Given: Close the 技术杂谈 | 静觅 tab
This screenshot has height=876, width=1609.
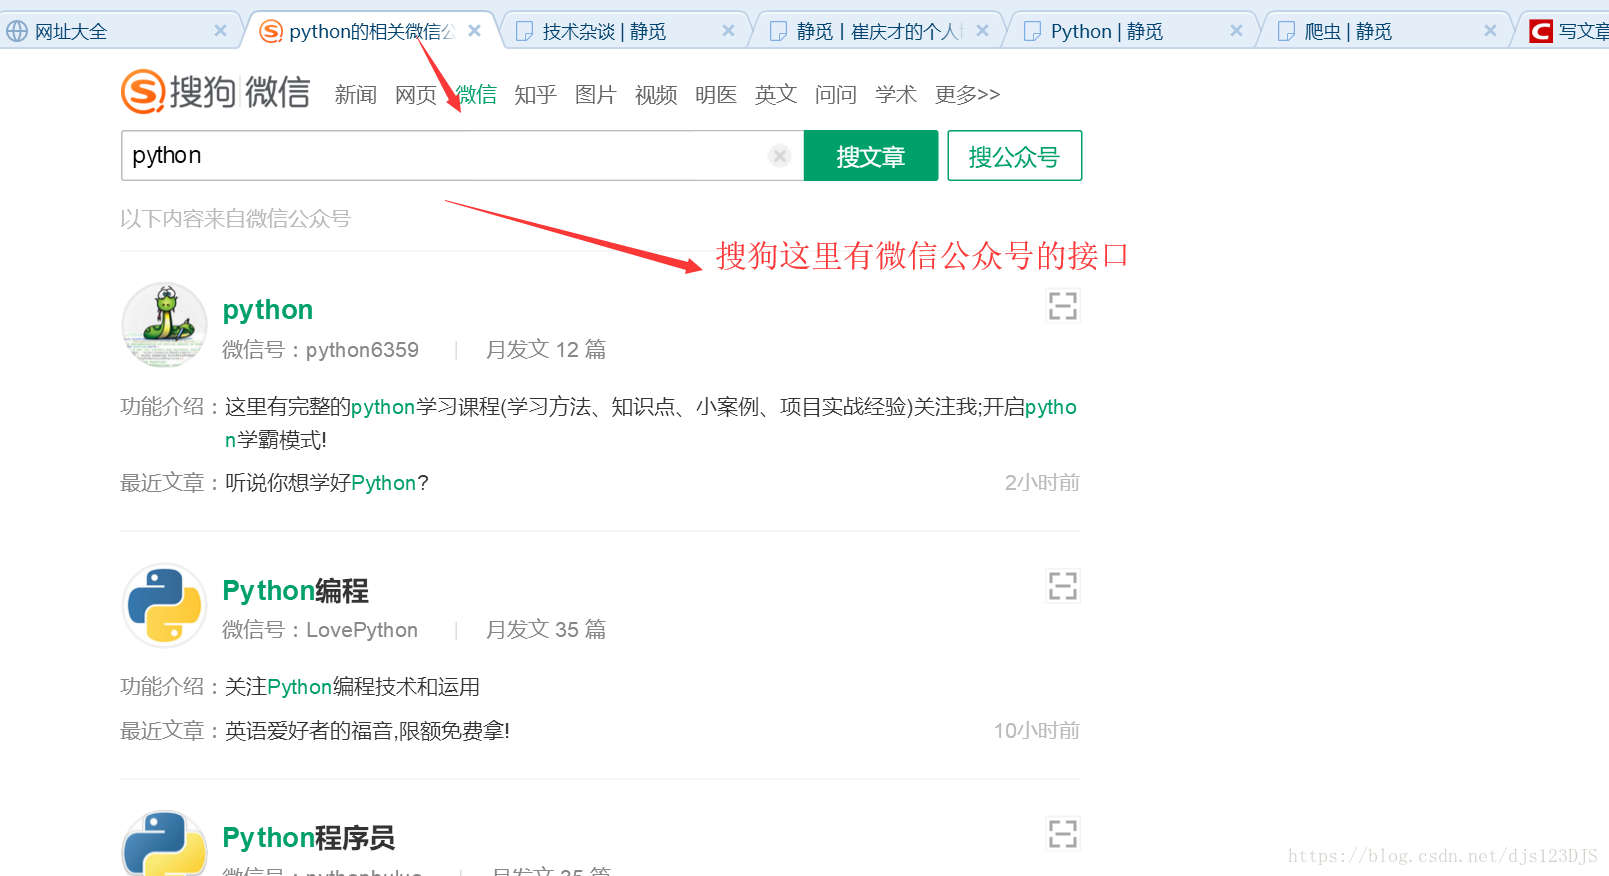Looking at the screenshot, I should tap(728, 31).
